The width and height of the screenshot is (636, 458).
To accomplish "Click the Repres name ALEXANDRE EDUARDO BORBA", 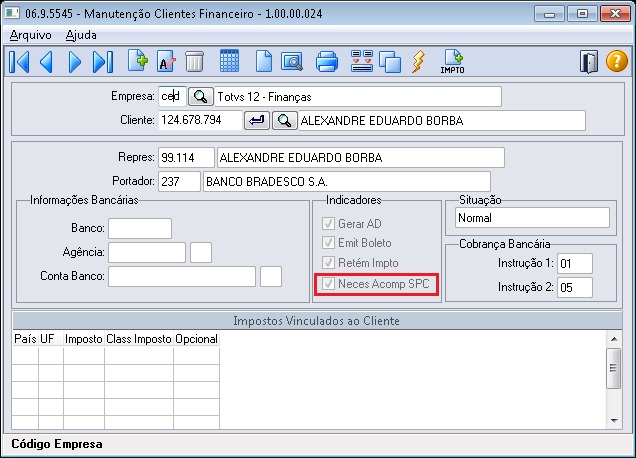I will pos(361,157).
